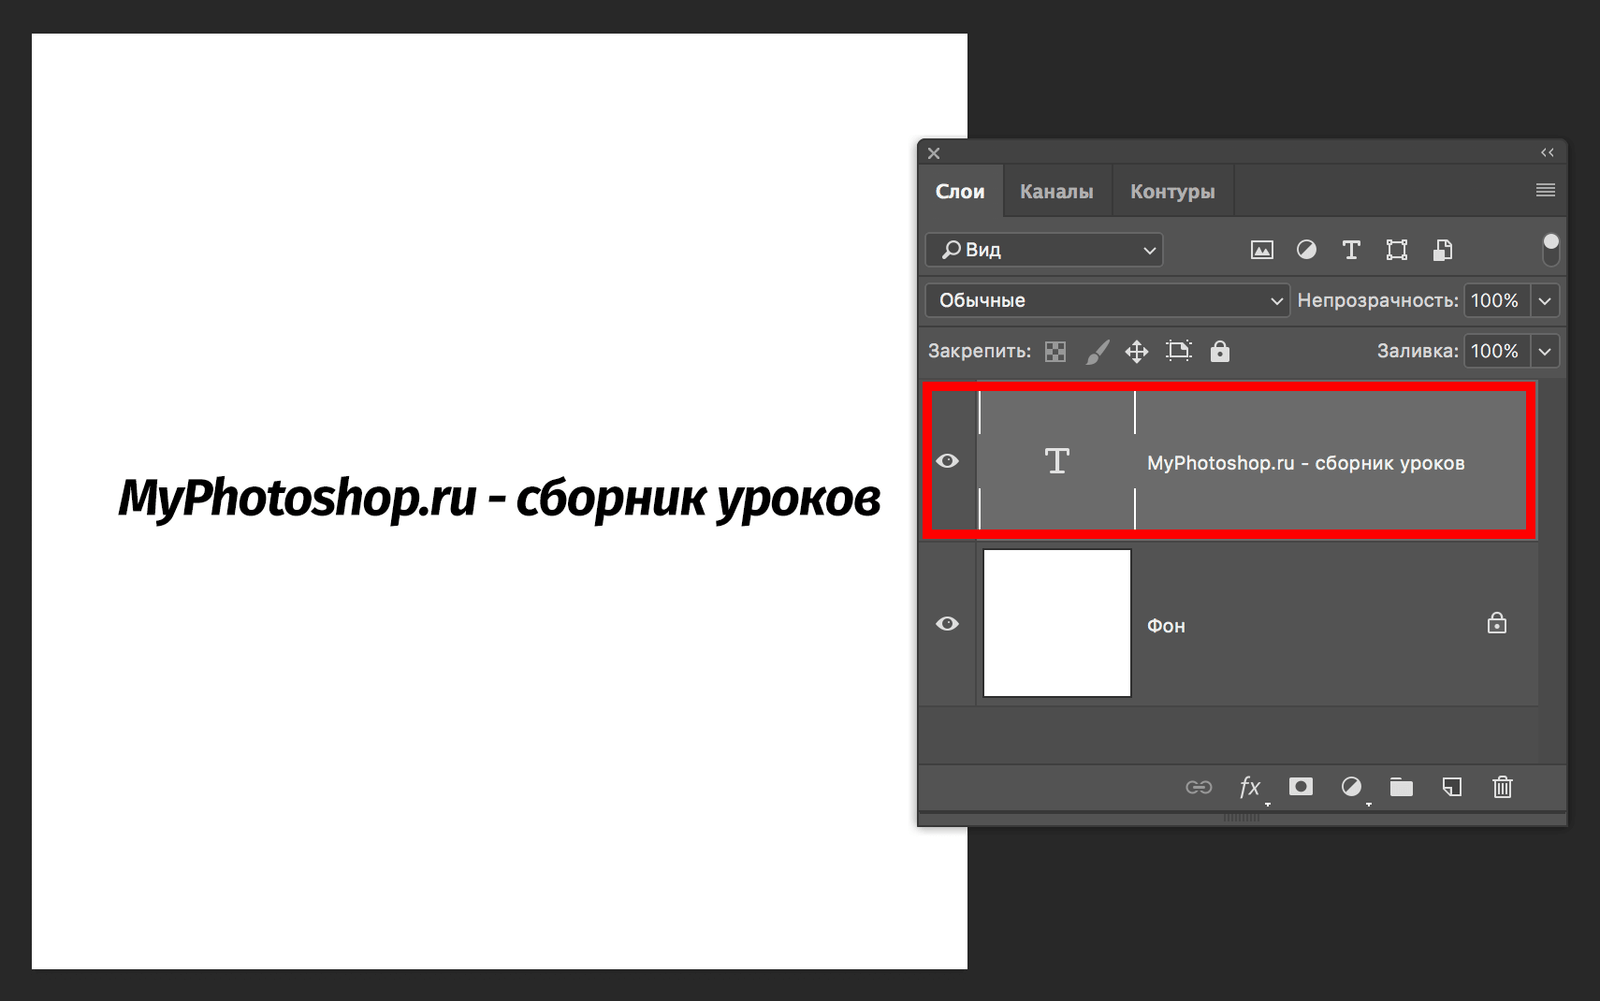Click the smart object filter icon
This screenshot has height=1001, width=1600.
[1442, 250]
